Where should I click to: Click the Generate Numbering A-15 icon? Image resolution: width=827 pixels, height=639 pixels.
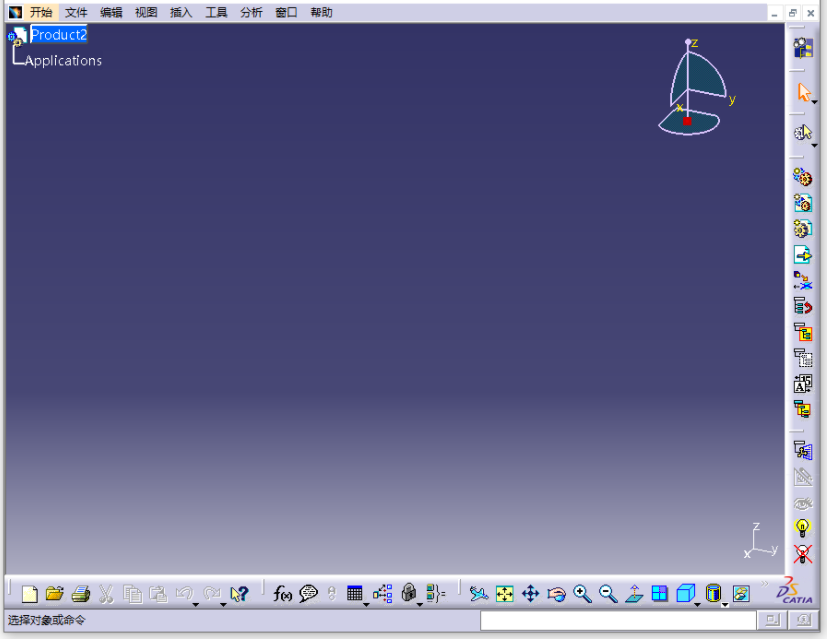pos(803,384)
